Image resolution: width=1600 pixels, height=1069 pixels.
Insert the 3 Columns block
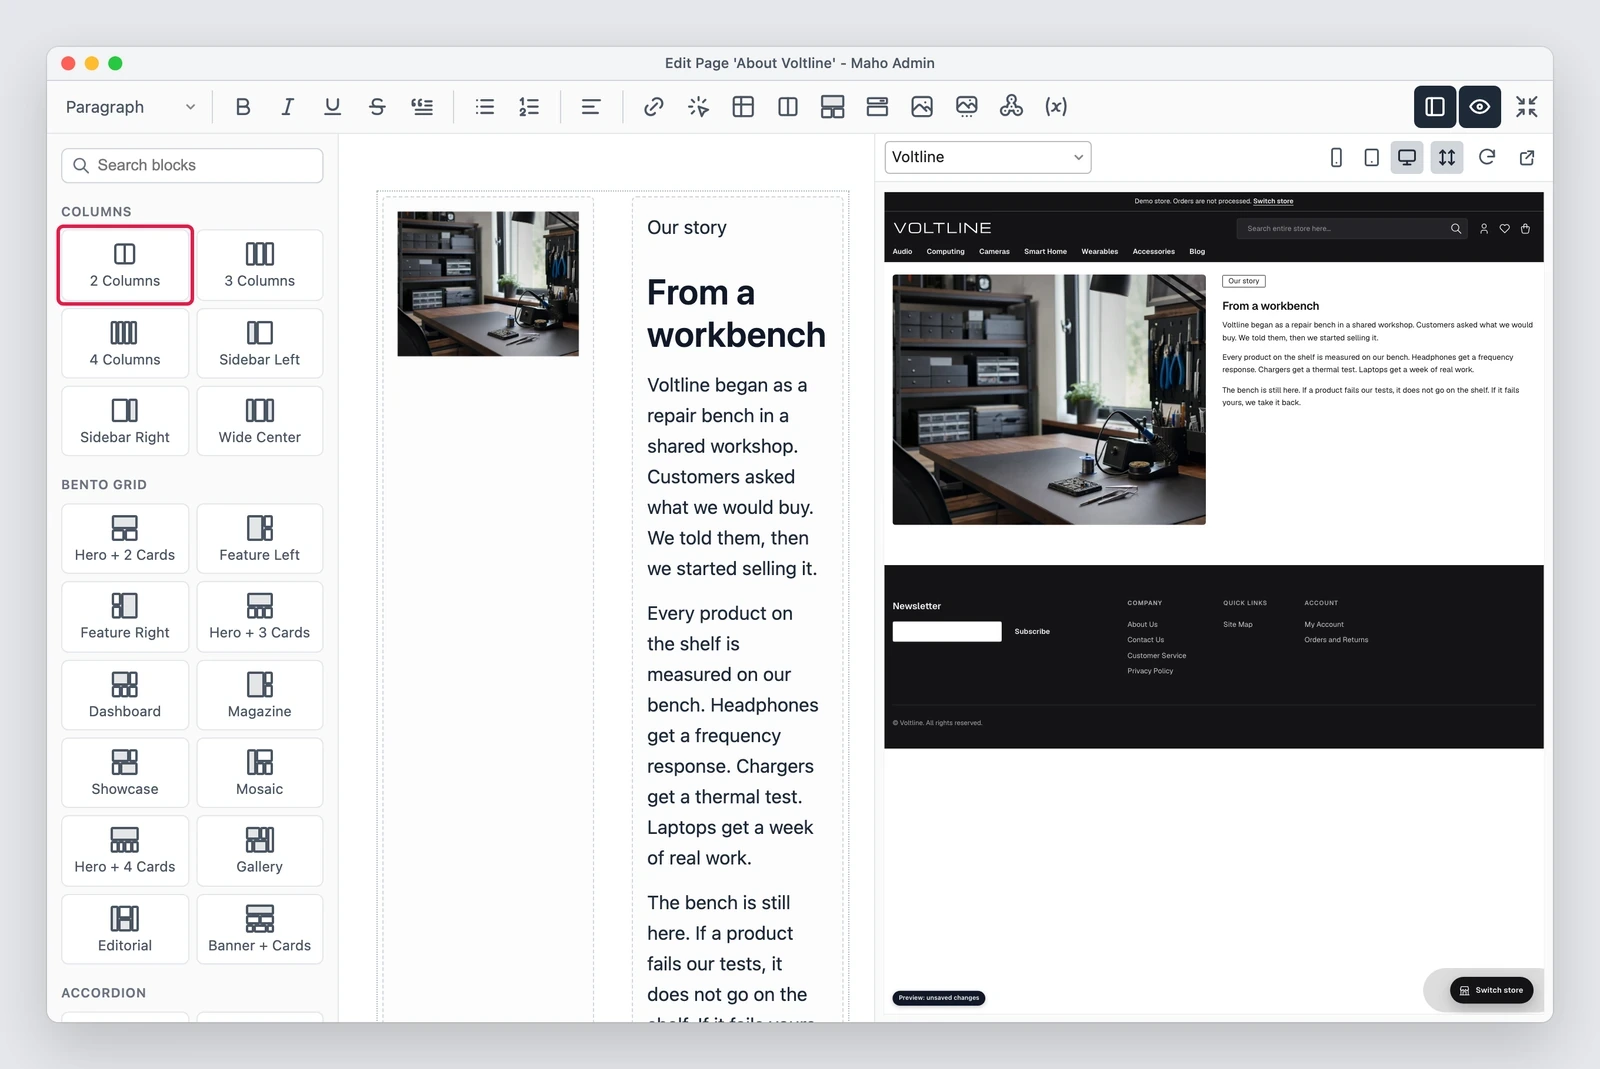pos(260,265)
